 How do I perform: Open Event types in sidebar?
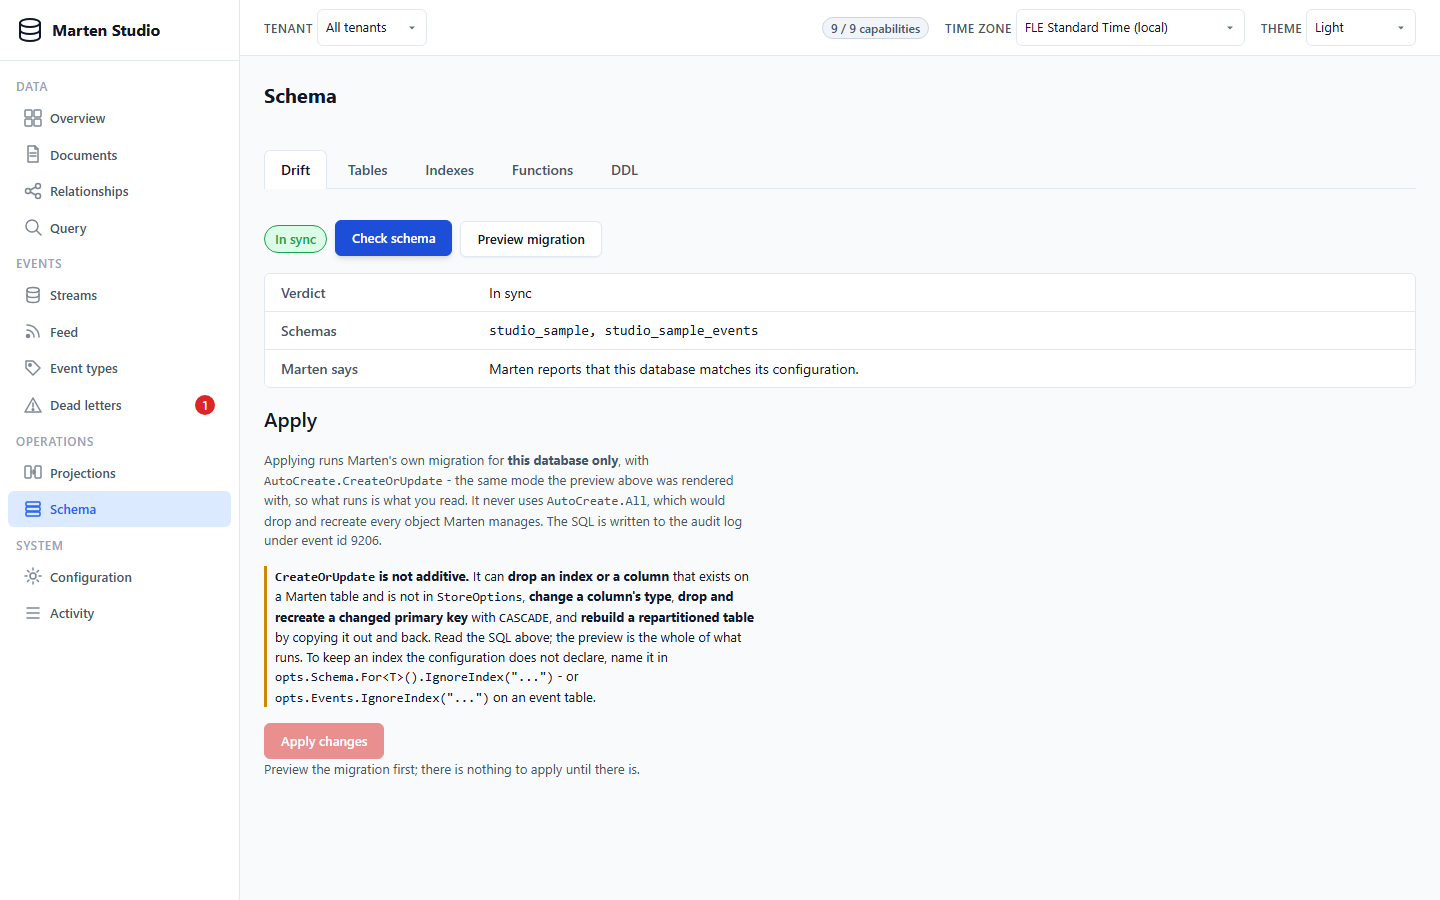coord(120,368)
